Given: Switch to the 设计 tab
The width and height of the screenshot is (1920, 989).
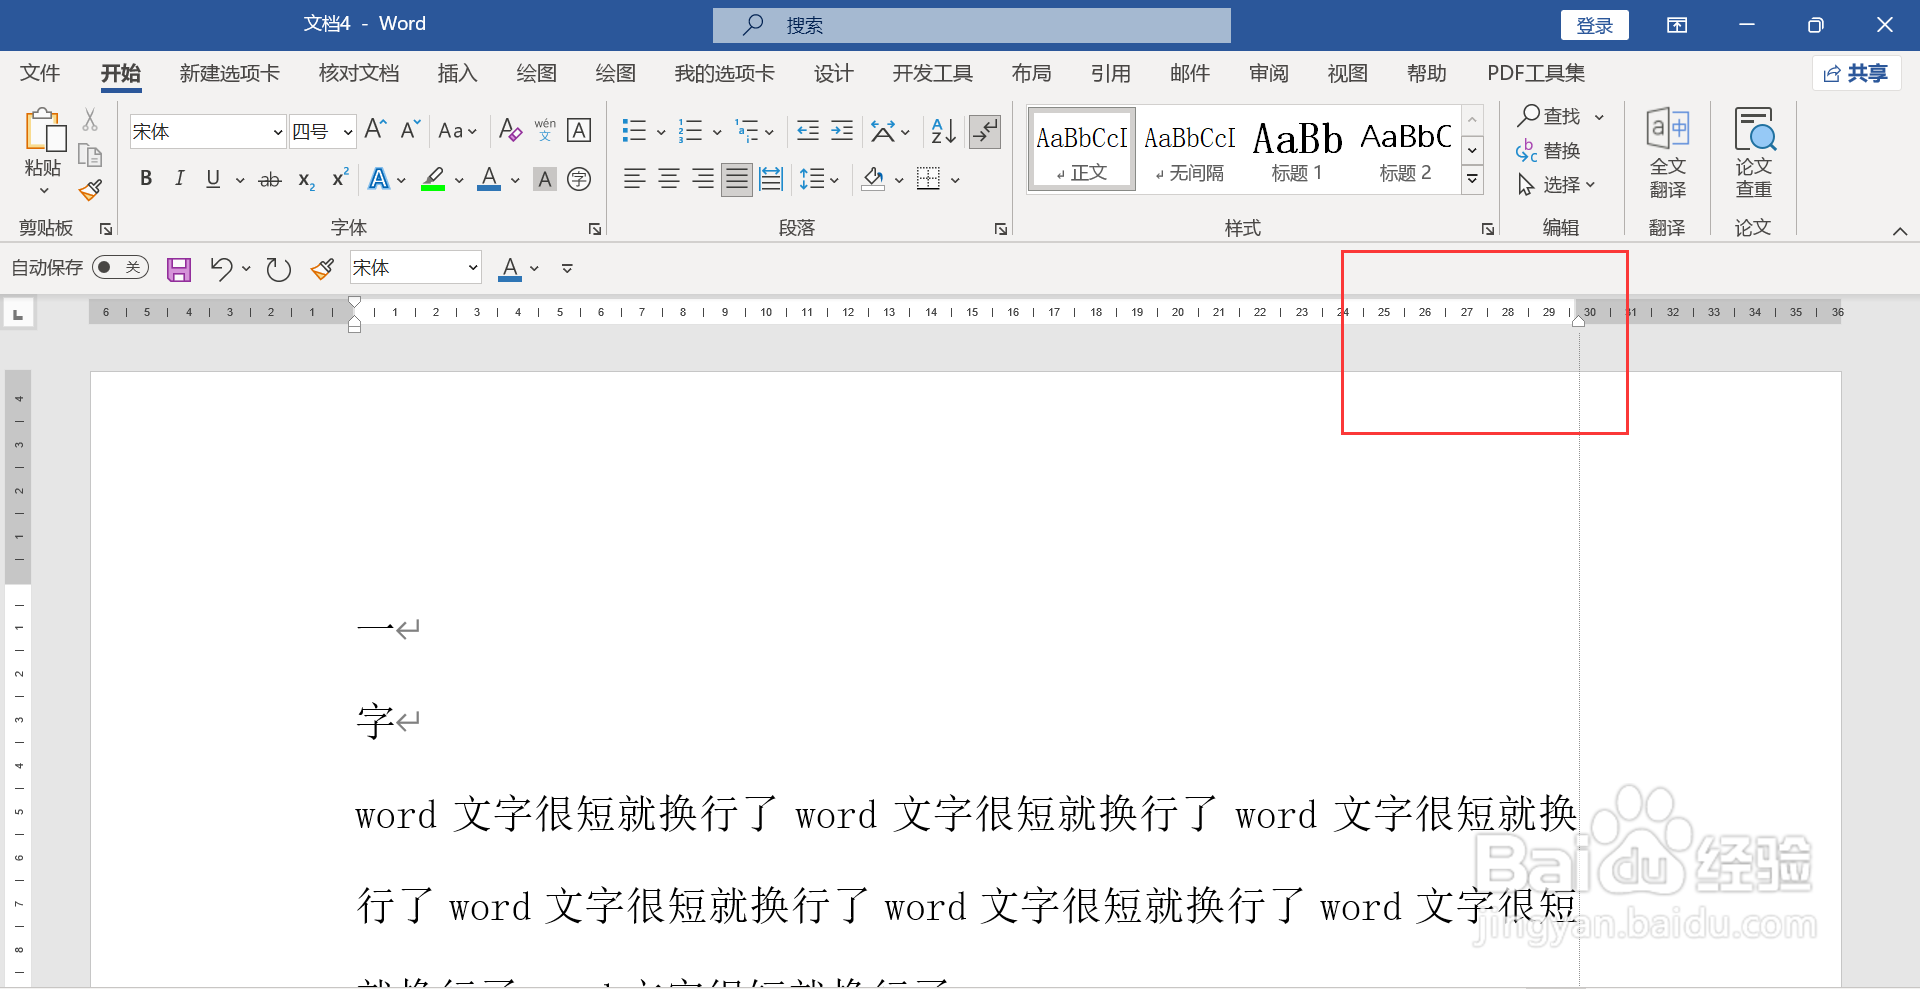Looking at the screenshot, I should pos(833,73).
